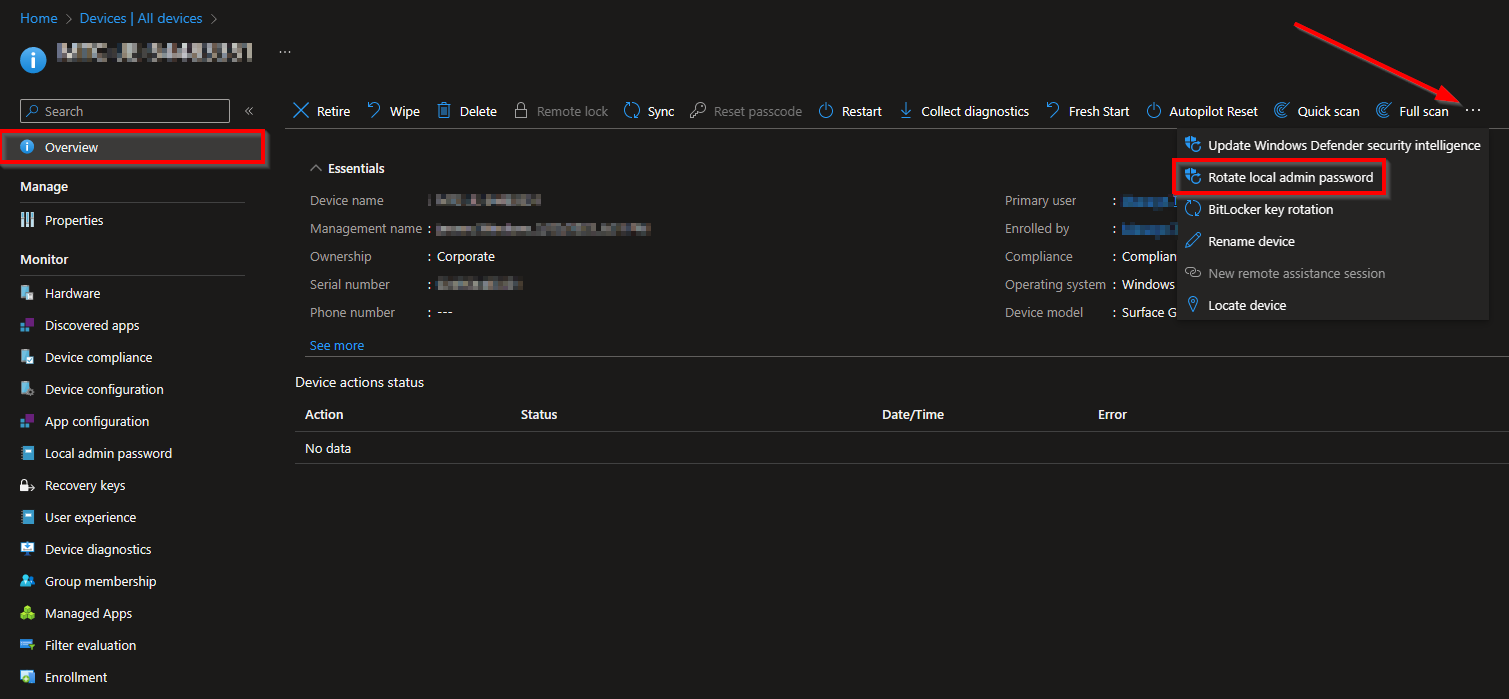
Task: Perform a Fresh Start
Action: click(1095, 110)
